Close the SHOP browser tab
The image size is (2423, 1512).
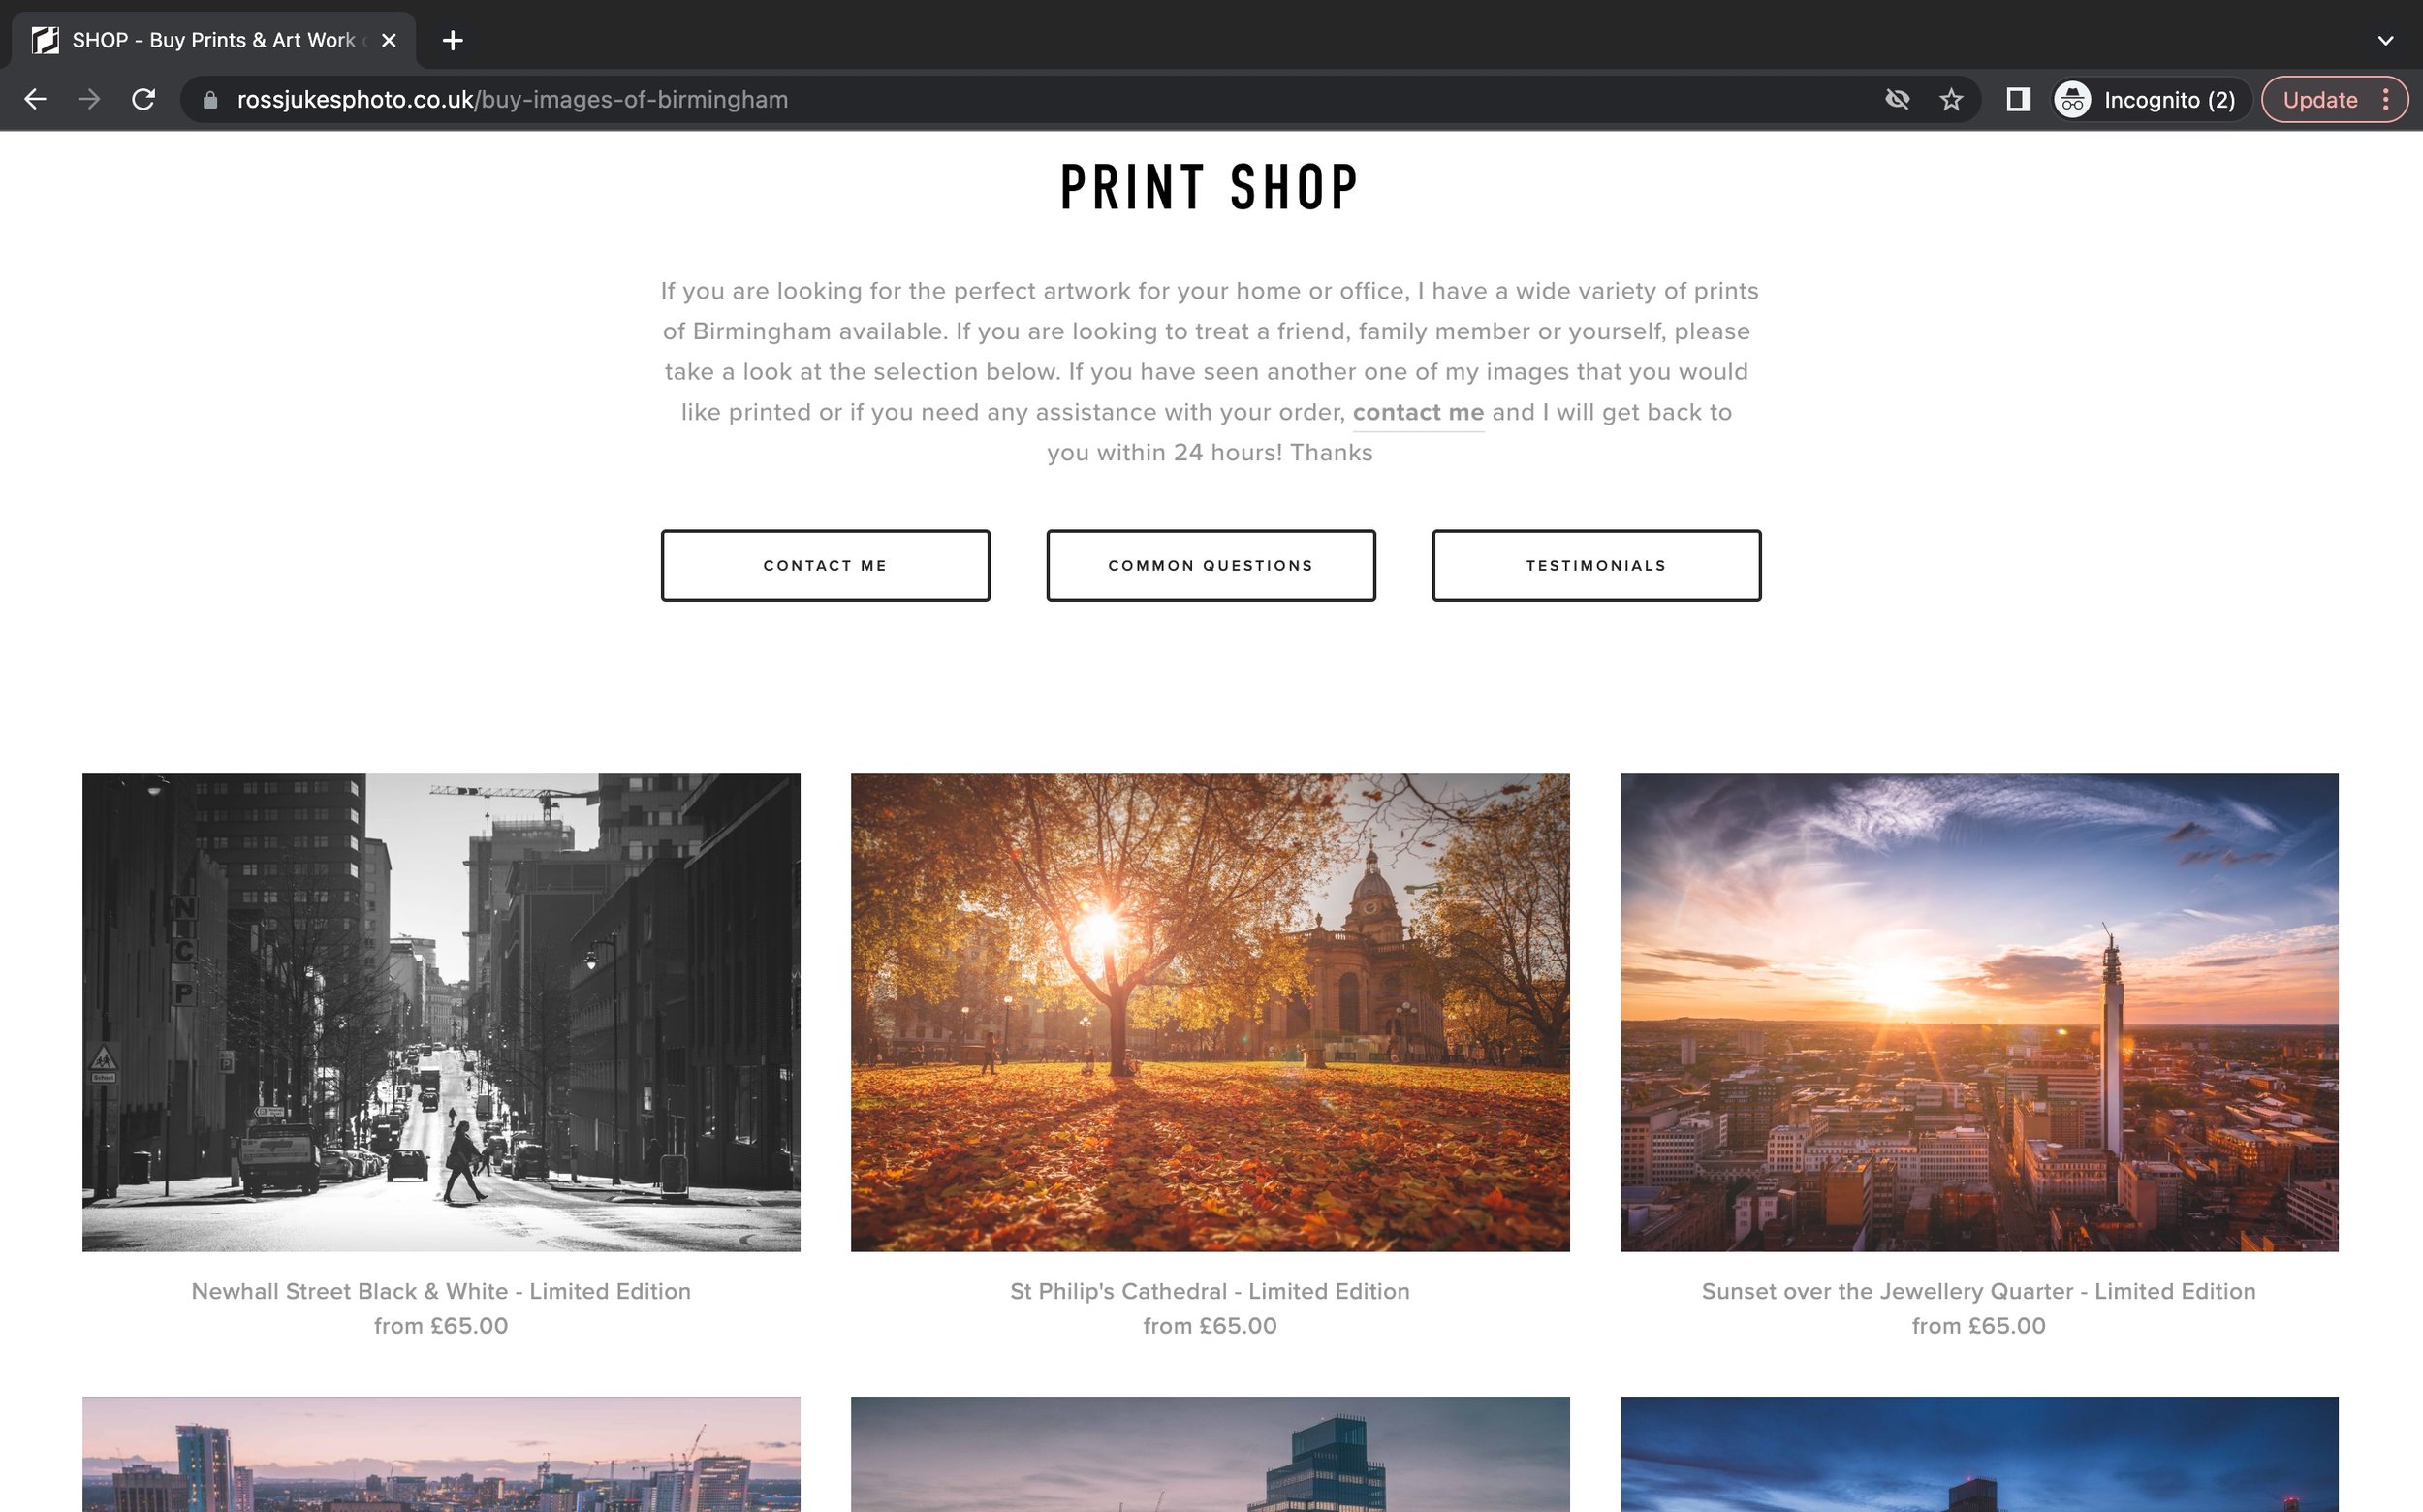coord(389,40)
